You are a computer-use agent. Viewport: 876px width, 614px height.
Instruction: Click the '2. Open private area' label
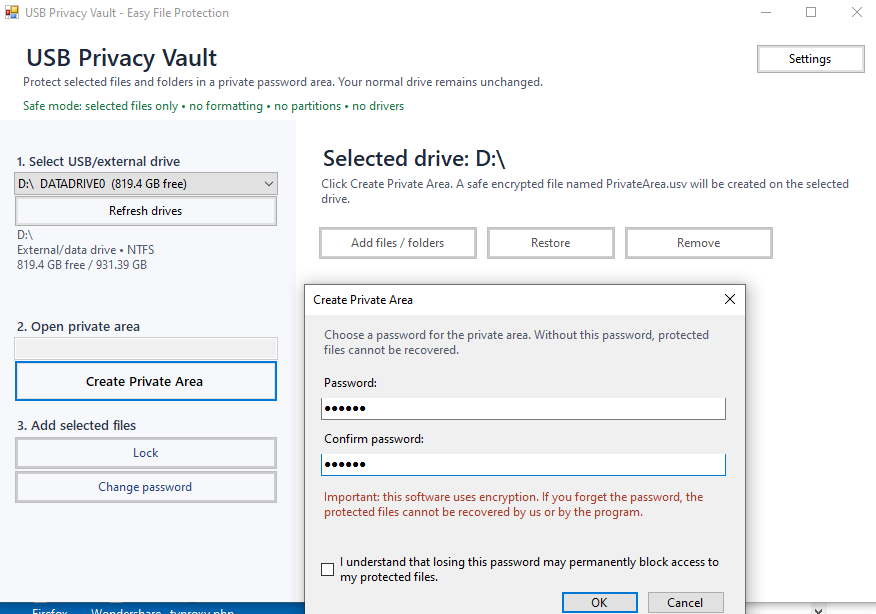tap(78, 327)
